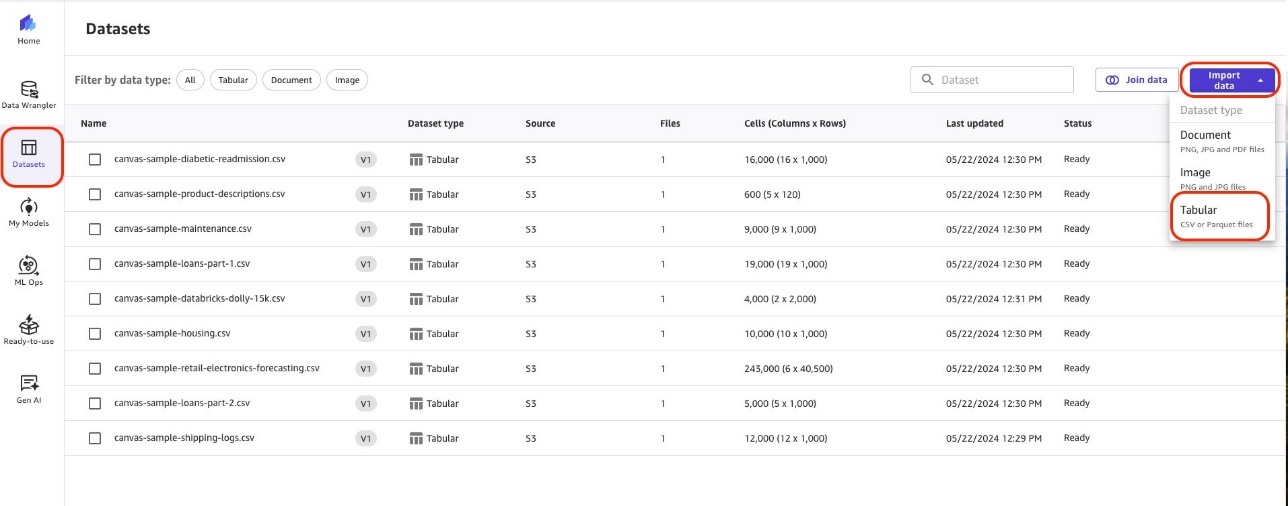
Task: Filter datasets by Document type
Action: pos(292,80)
